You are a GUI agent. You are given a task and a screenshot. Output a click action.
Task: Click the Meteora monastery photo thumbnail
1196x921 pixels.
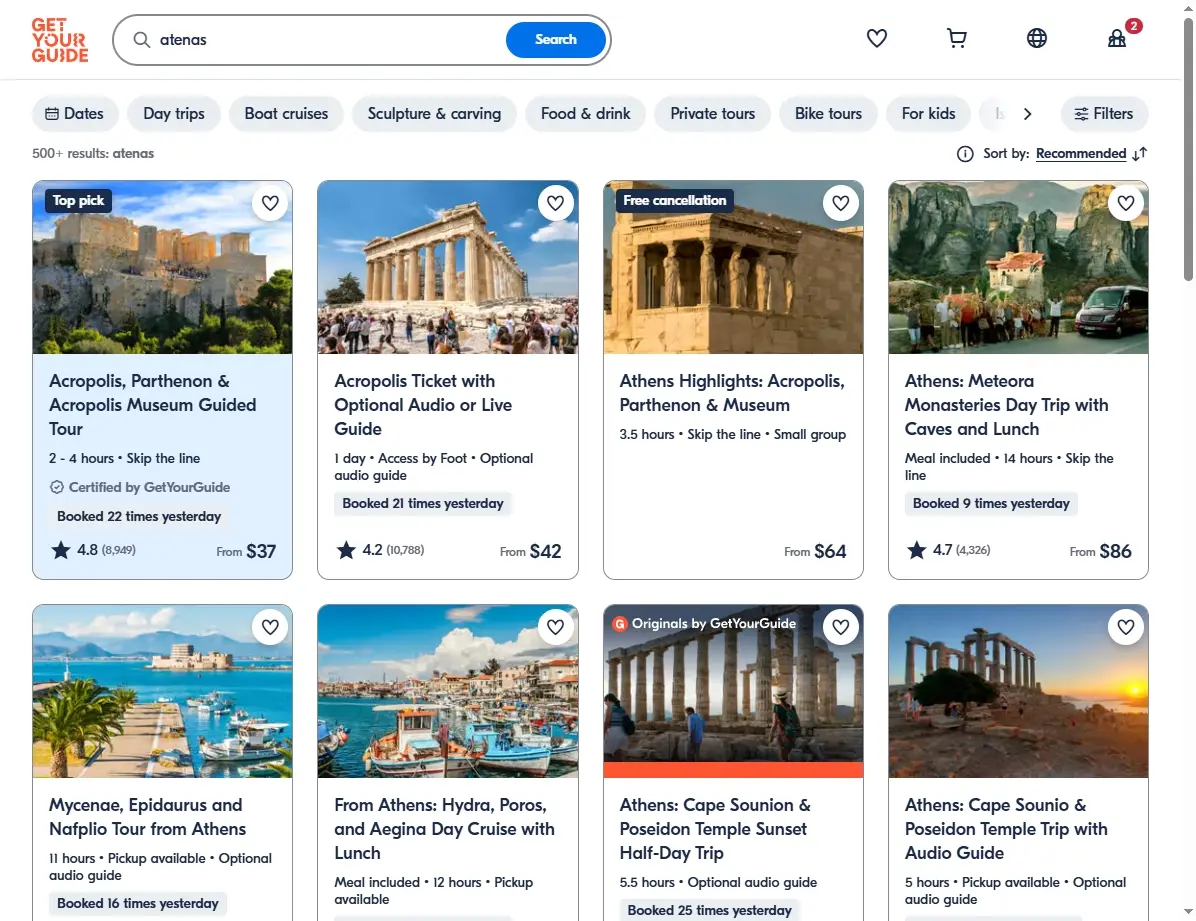(x=1018, y=267)
